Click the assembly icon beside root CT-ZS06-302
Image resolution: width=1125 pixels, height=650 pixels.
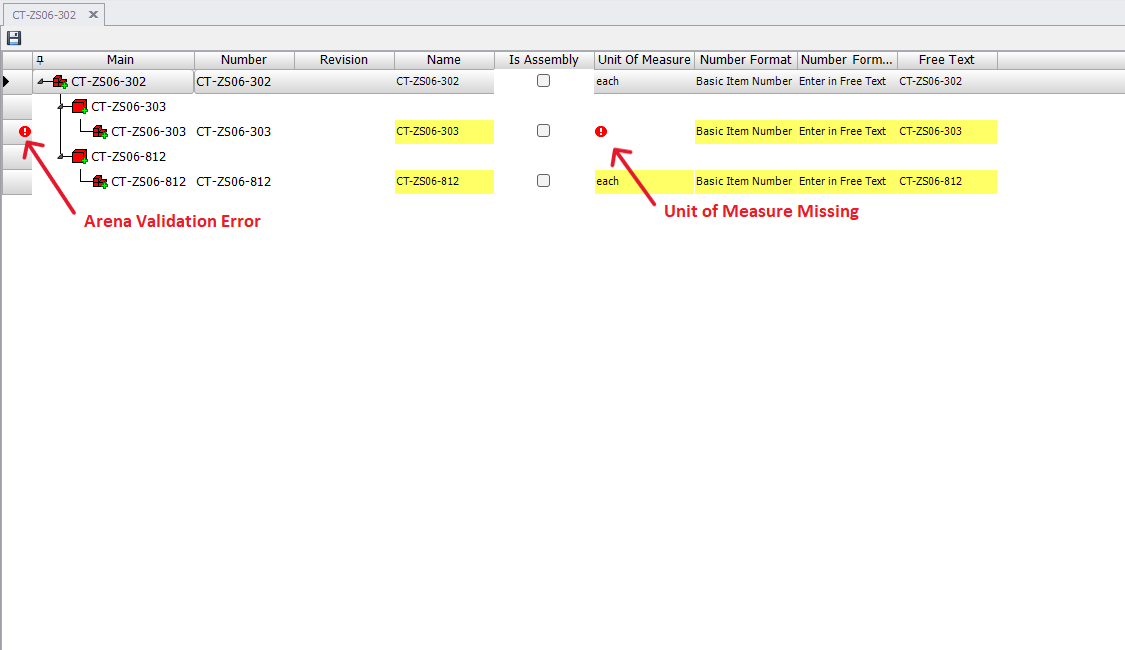click(60, 82)
